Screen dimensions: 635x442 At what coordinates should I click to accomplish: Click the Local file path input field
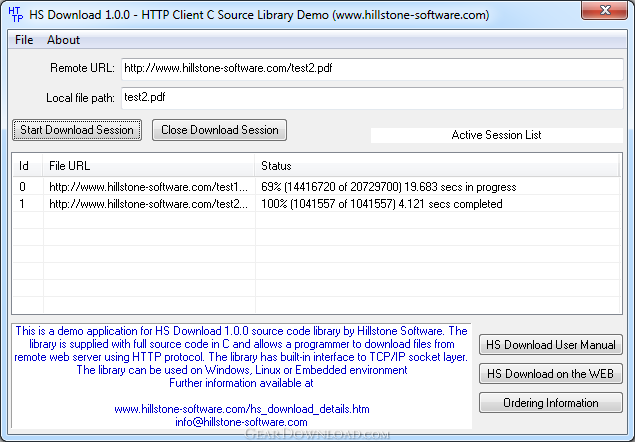pyautogui.click(x=372, y=98)
